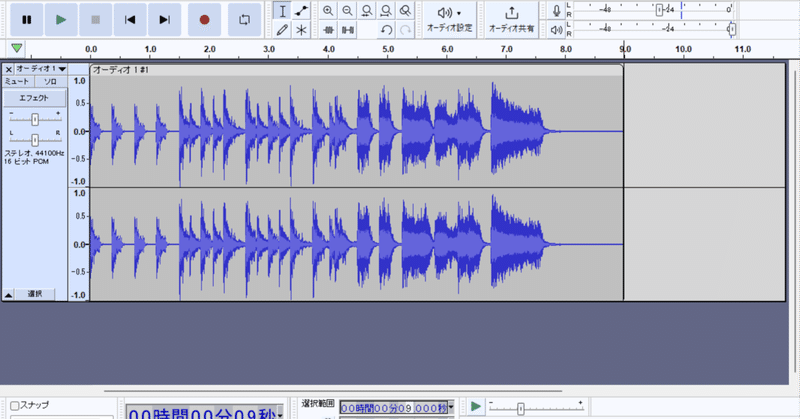Click the 選択範囲 selection start time field
Viewport: 800px width, 419px height.
click(x=393, y=407)
